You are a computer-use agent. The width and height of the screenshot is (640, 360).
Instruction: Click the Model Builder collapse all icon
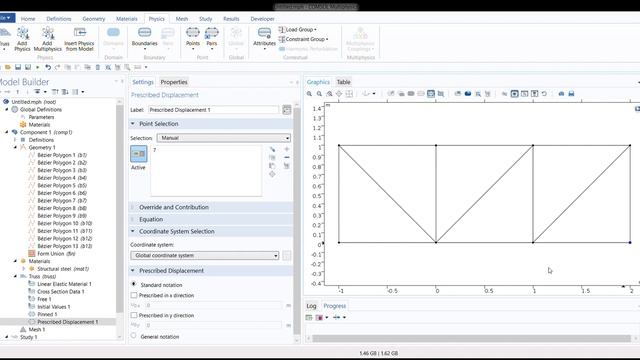pos(55,92)
